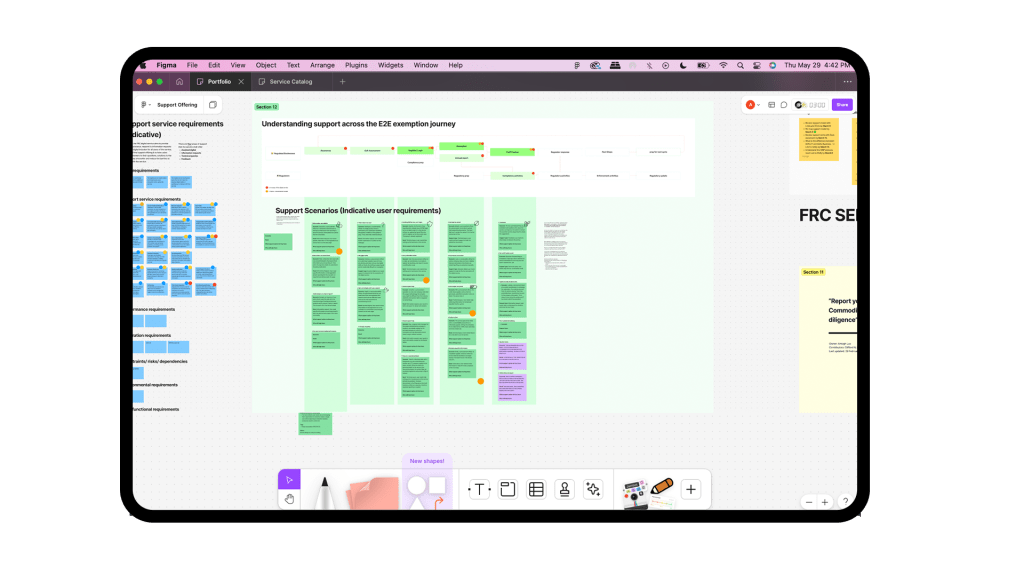
Task: Select the Move arrow tool
Action: [x=289, y=480]
